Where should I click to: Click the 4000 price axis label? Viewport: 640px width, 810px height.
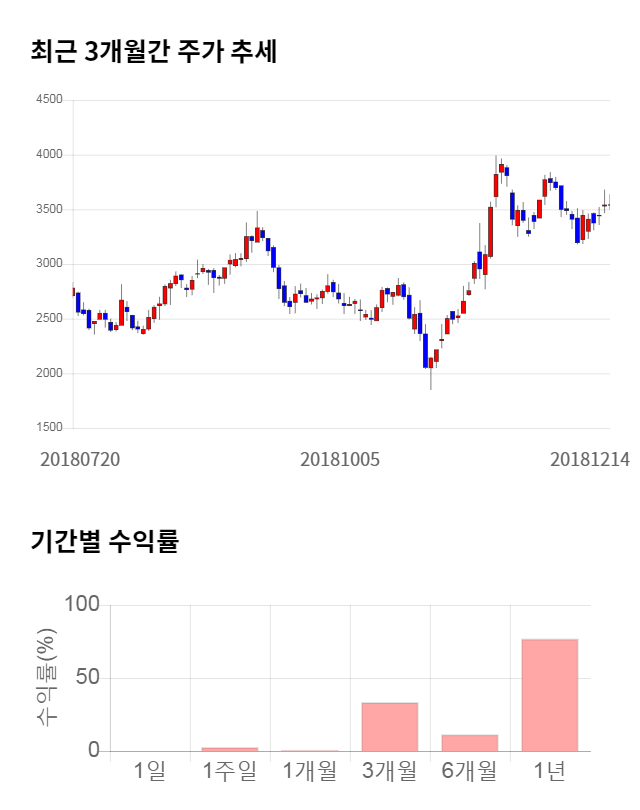pyautogui.click(x=49, y=155)
